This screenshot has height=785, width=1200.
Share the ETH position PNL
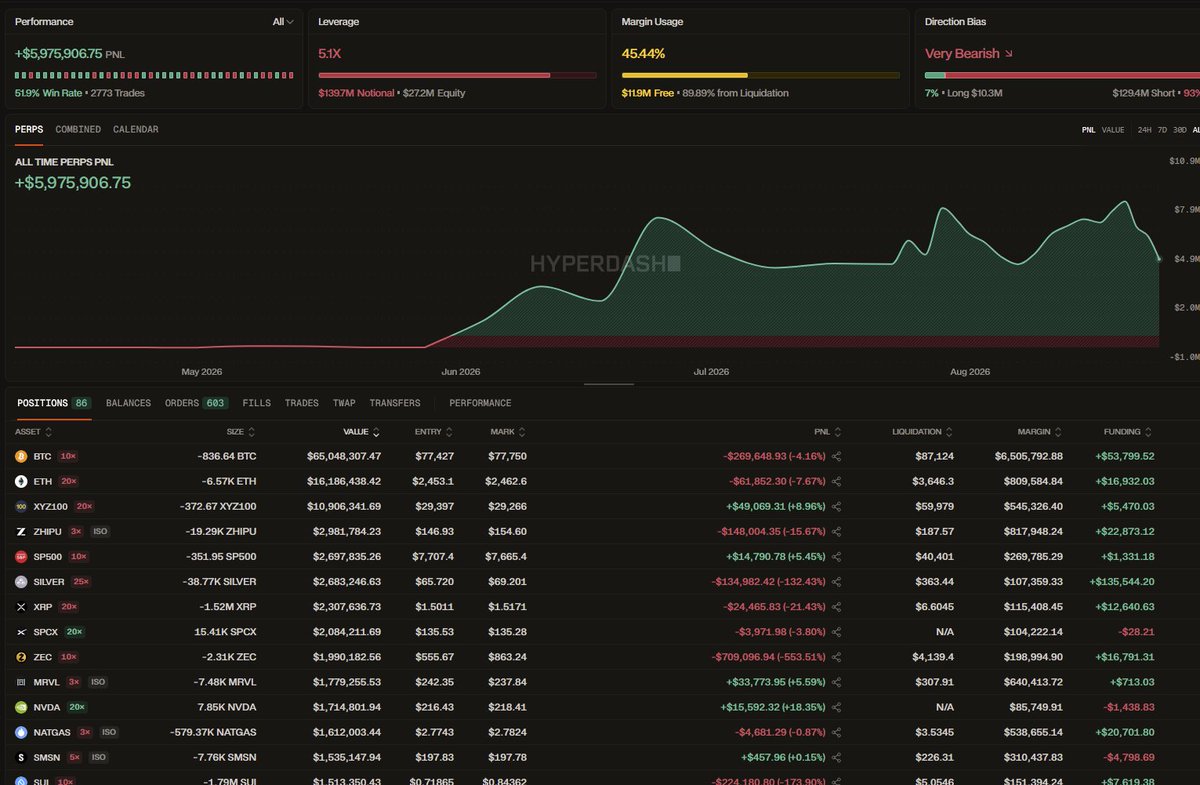(836, 481)
